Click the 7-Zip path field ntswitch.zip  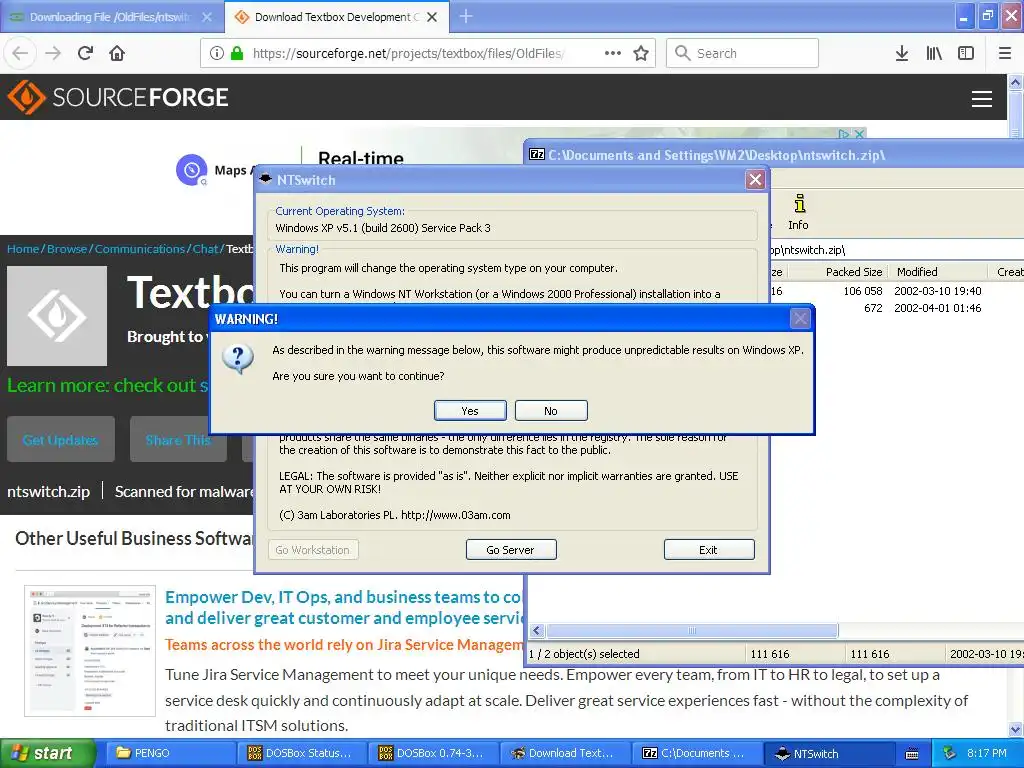click(895, 250)
